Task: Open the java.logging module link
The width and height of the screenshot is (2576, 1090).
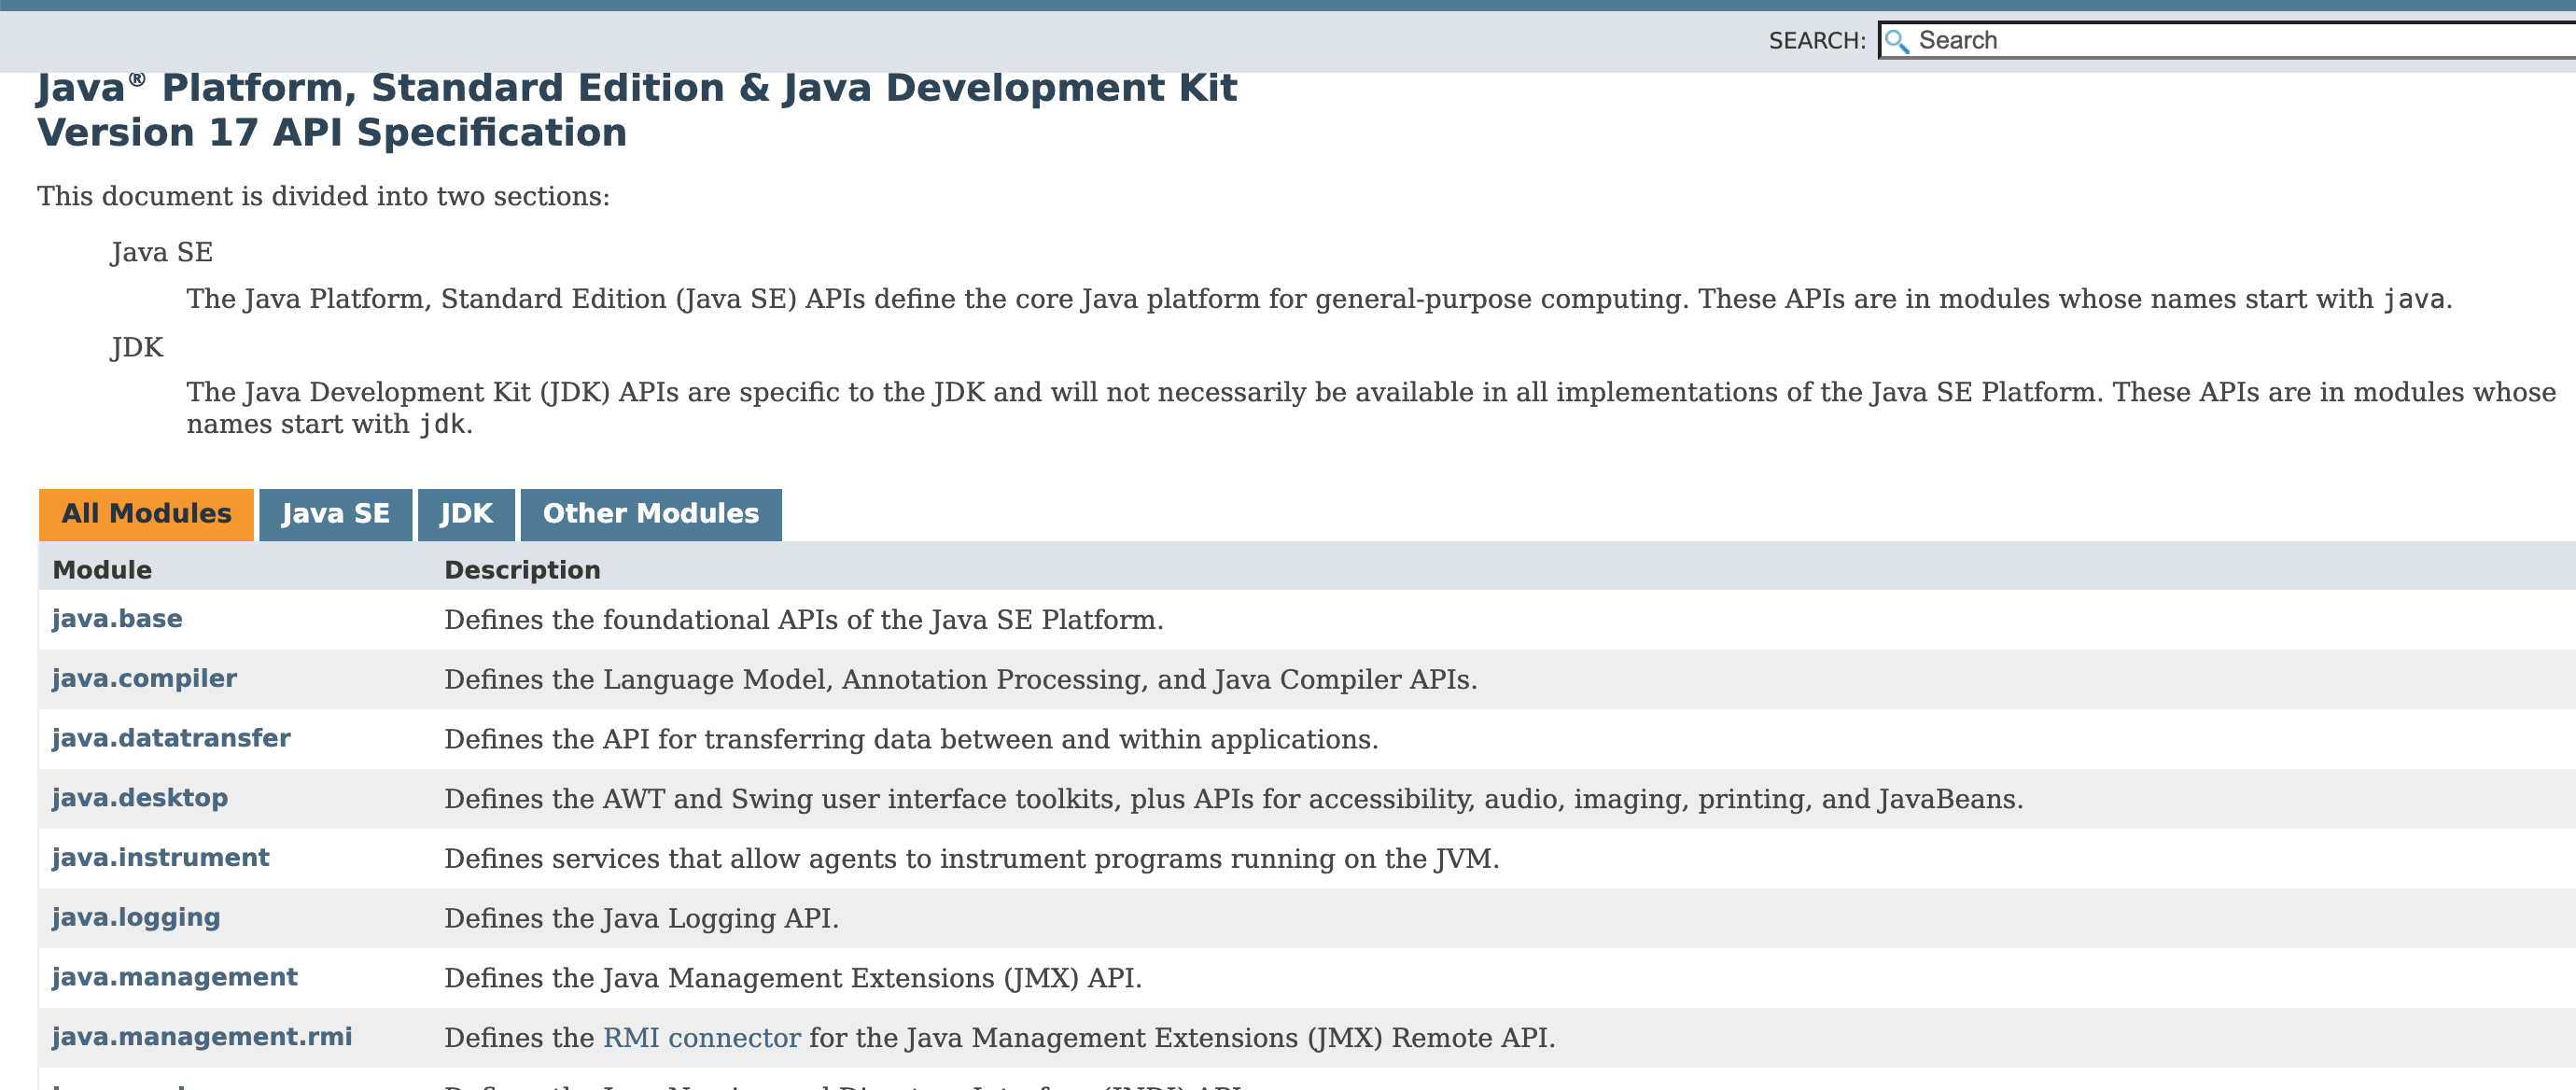Action: point(136,917)
